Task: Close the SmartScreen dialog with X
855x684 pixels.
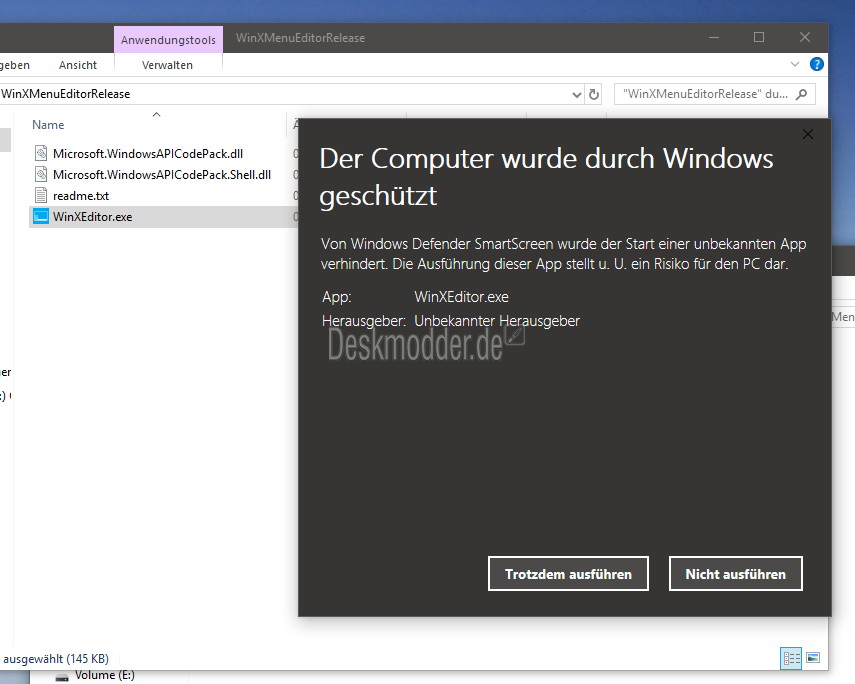Action: (x=808, y=134)
